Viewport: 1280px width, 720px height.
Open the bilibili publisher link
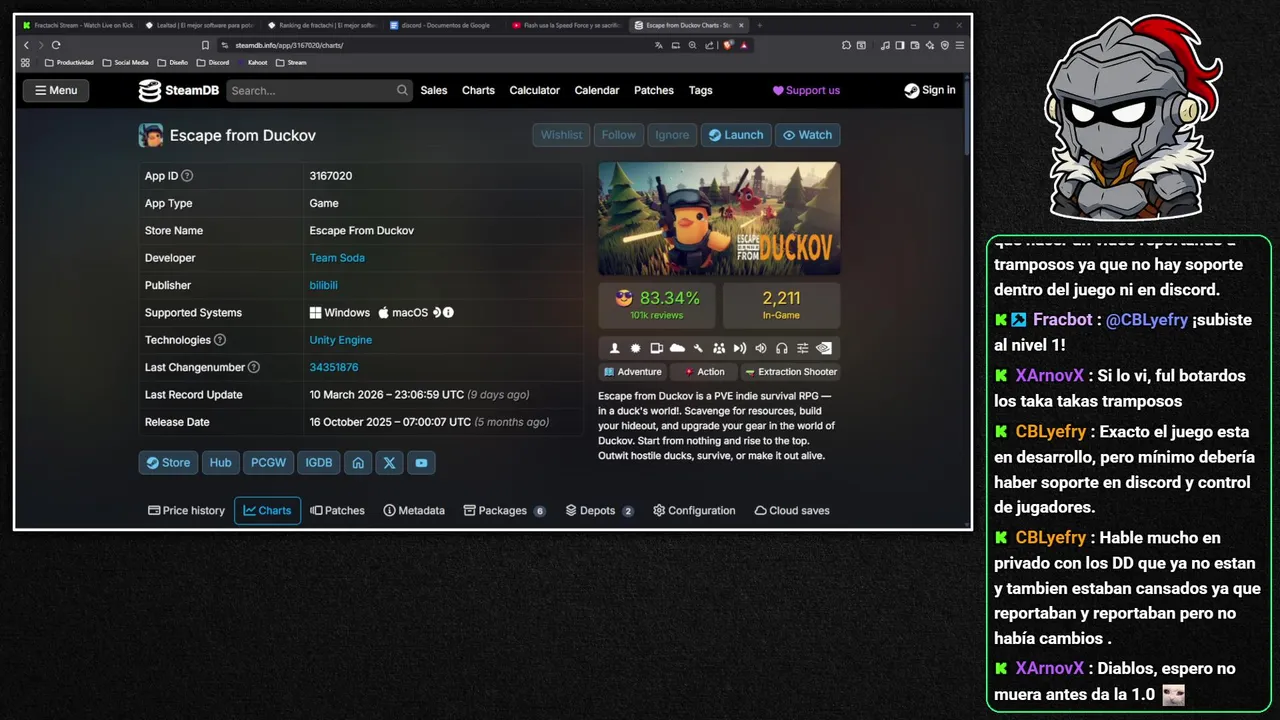tap(323, 285)
